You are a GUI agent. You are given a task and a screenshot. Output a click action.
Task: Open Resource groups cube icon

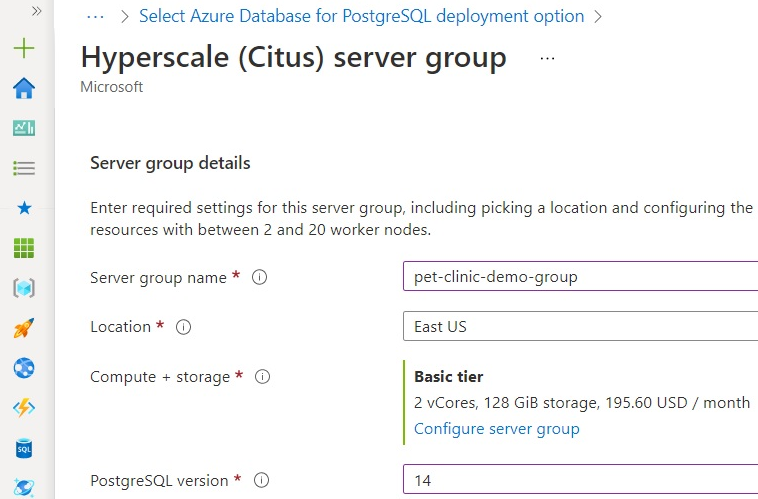coord(24,288)
